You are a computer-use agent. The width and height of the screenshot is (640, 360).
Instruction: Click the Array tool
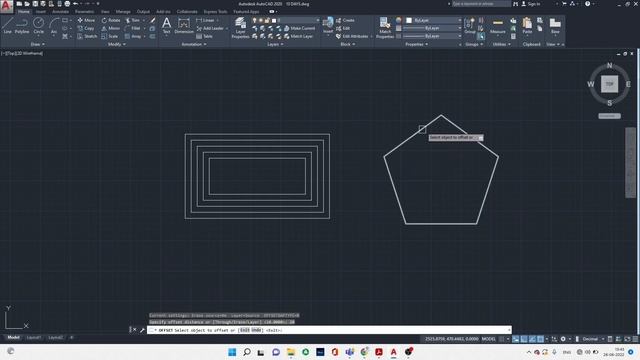[x=133, y=36]
